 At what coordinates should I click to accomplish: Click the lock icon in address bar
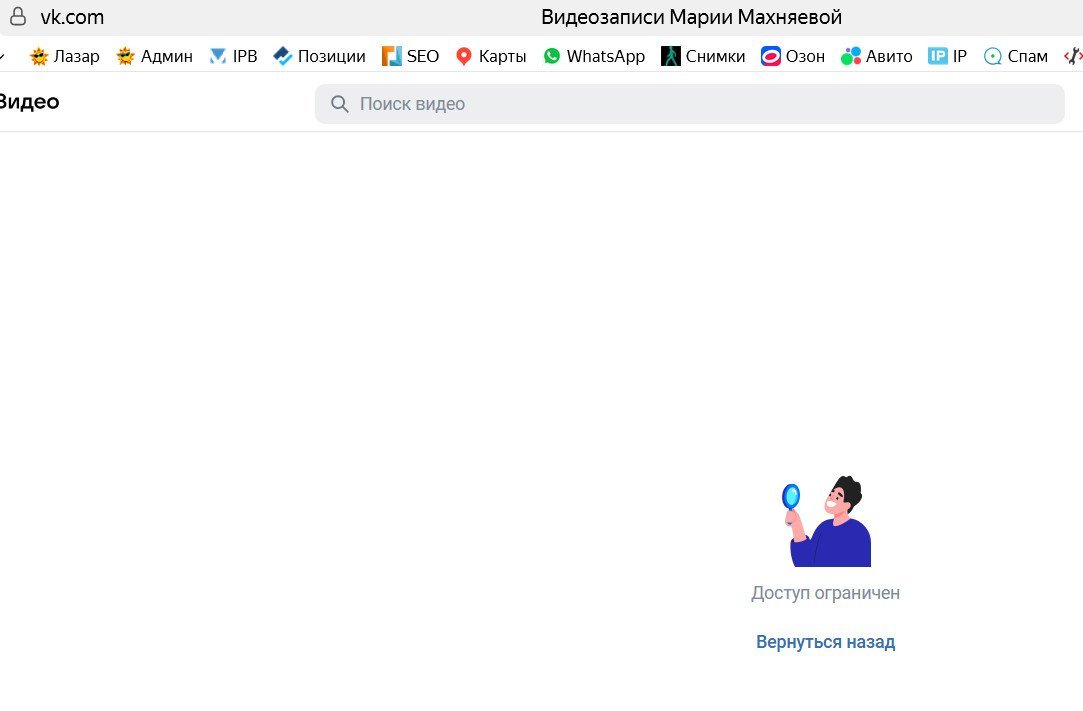click(x=17, y=17)
